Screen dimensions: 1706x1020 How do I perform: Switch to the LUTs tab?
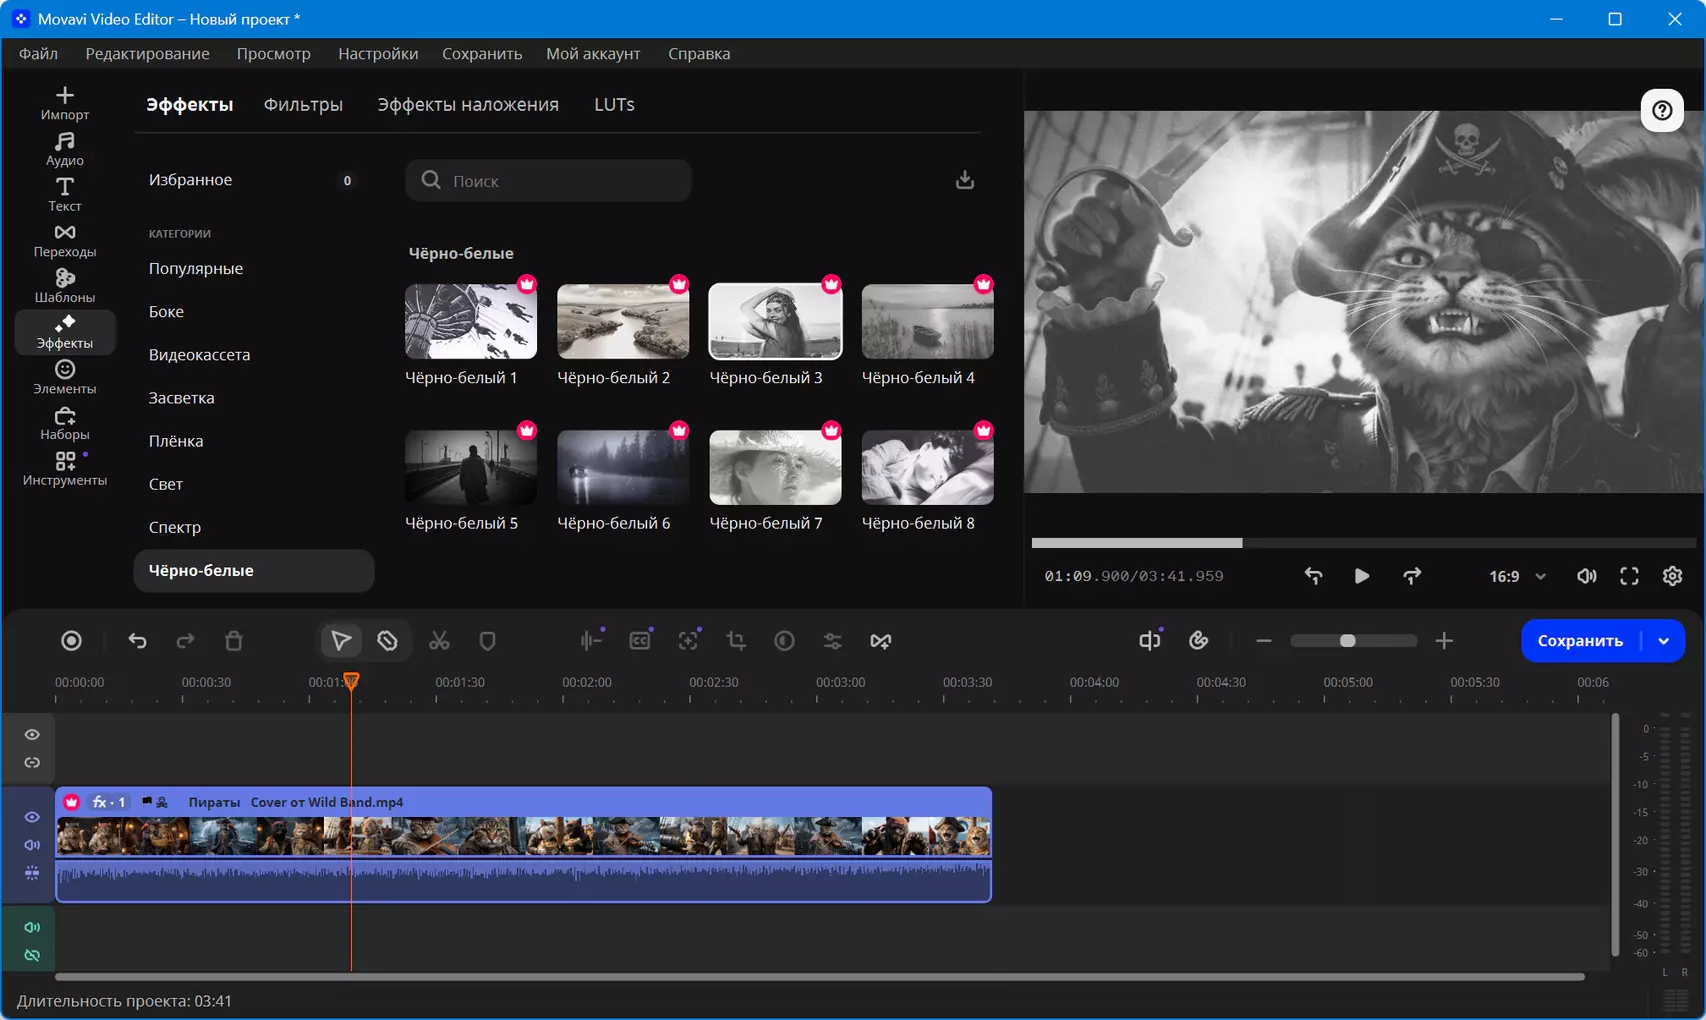(x=614, y=105)
